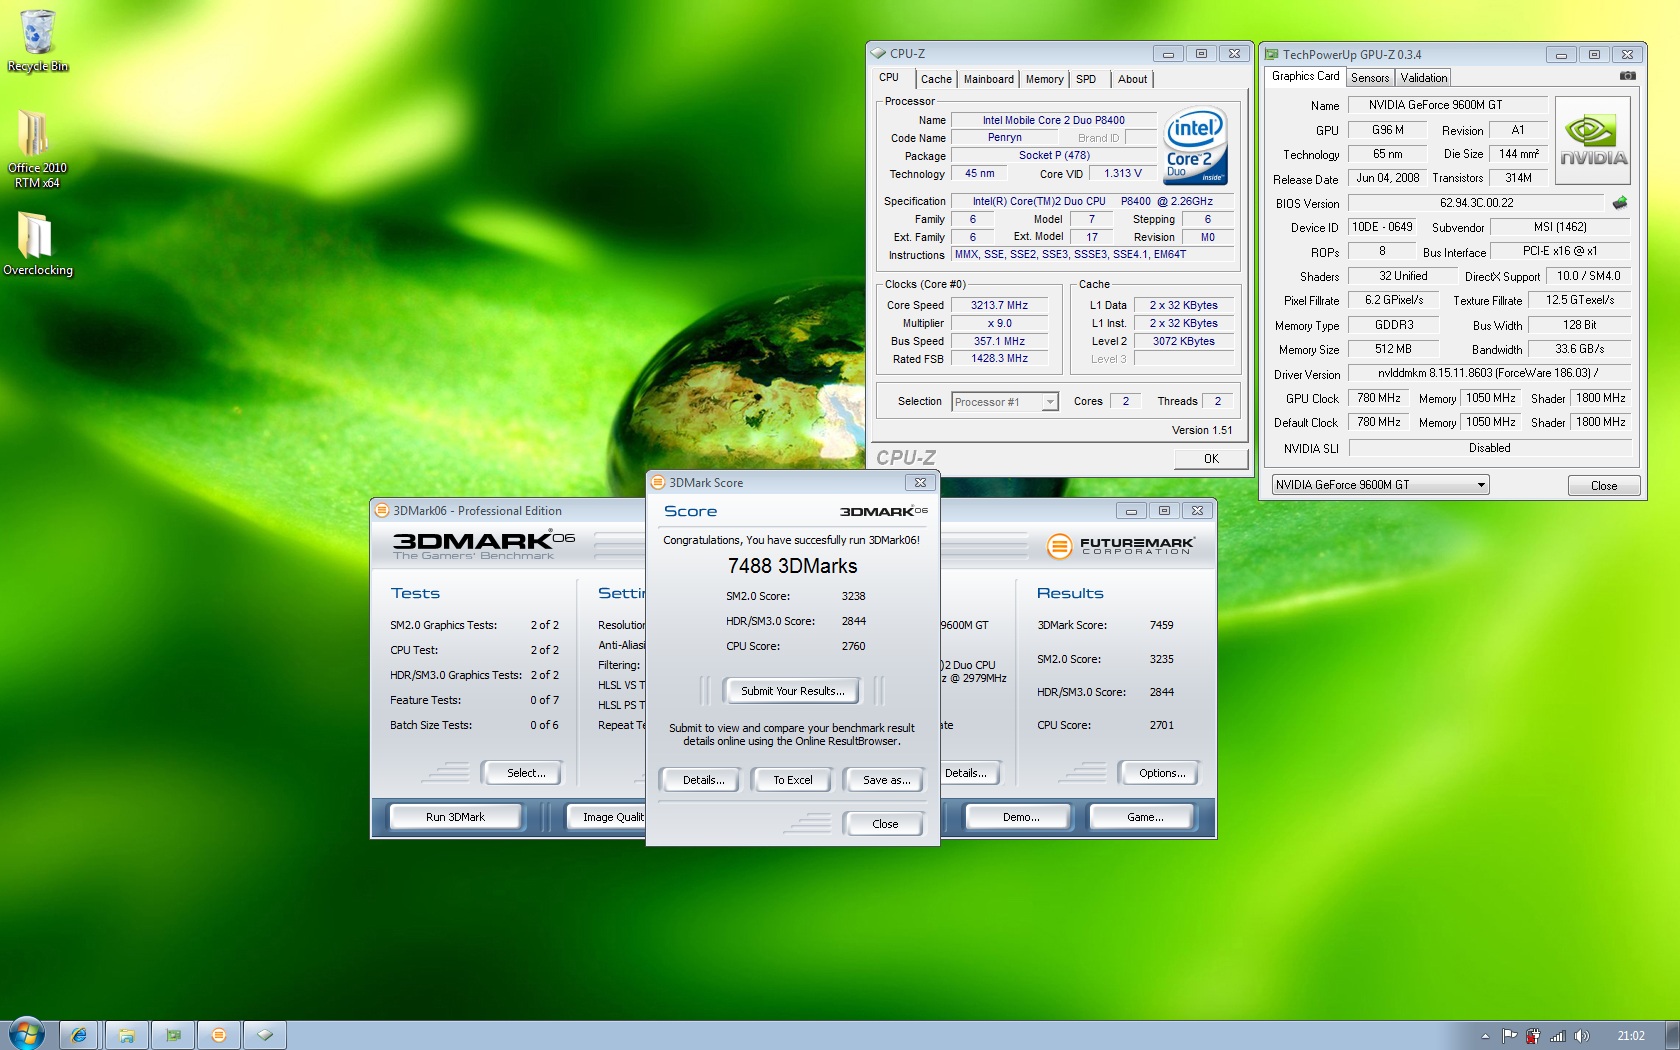Viewport: 1680px width, 1050px height.
Task: Open the Recycle Bin desktop icon
Action: [x=38, y=41]
